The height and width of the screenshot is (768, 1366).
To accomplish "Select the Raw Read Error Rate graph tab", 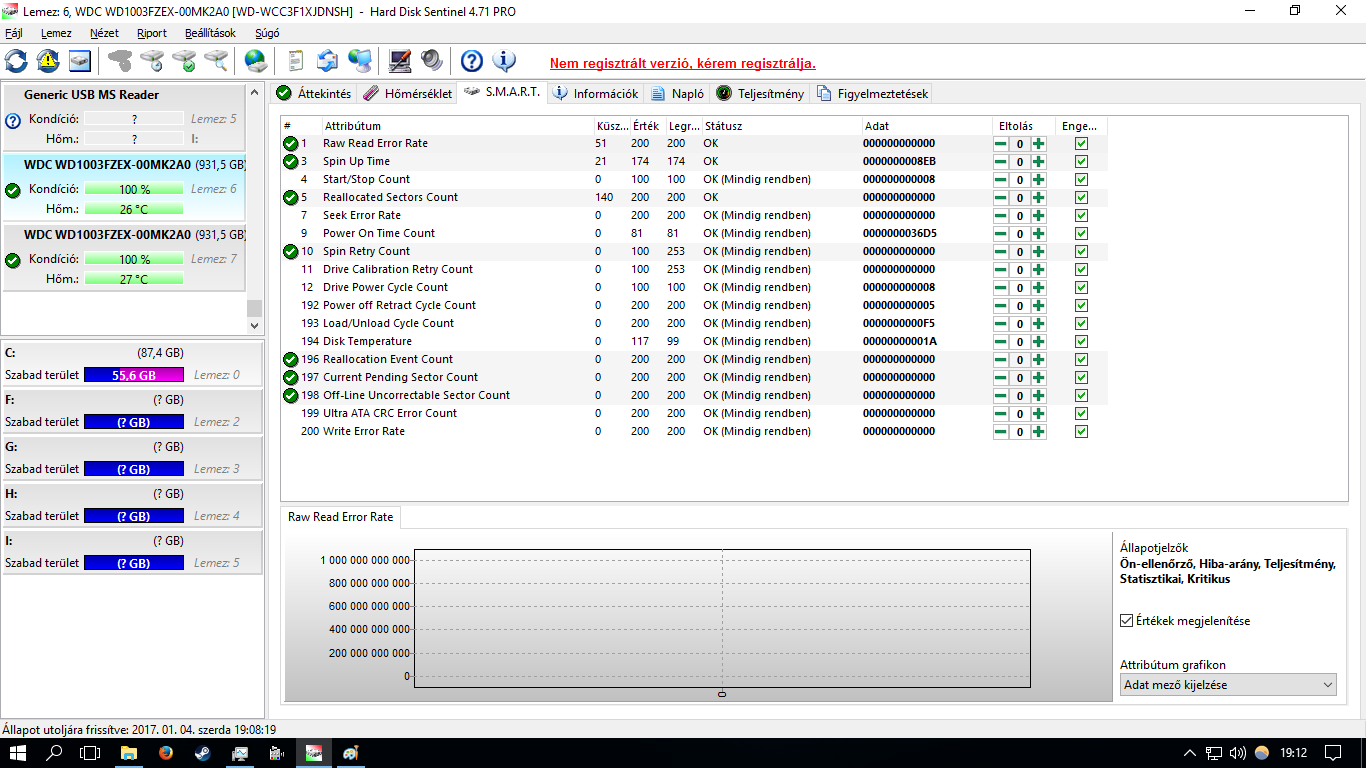I will (x=340, y=517).
